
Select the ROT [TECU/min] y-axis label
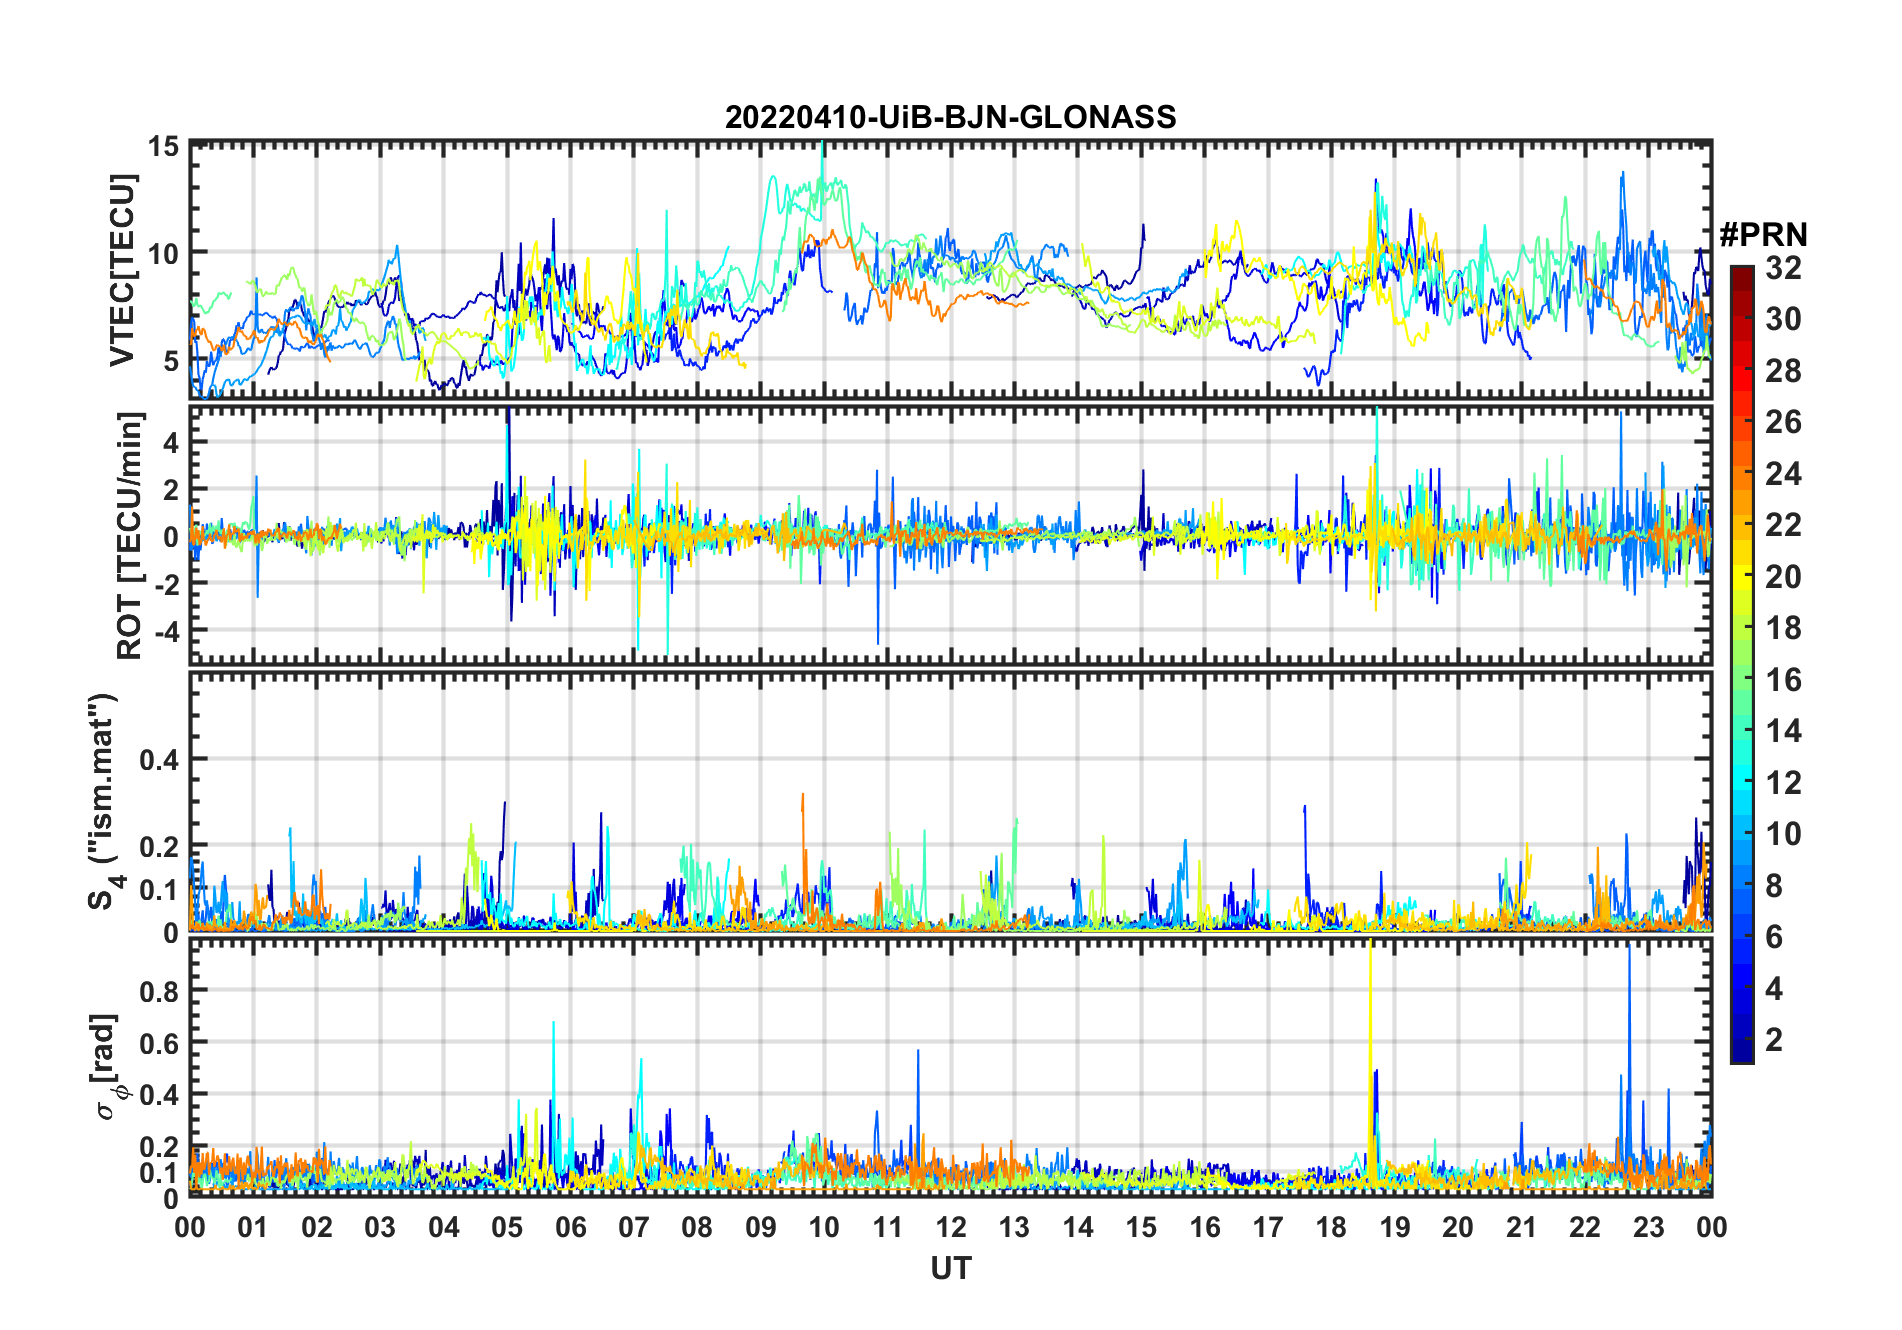[x=129, y=535]
